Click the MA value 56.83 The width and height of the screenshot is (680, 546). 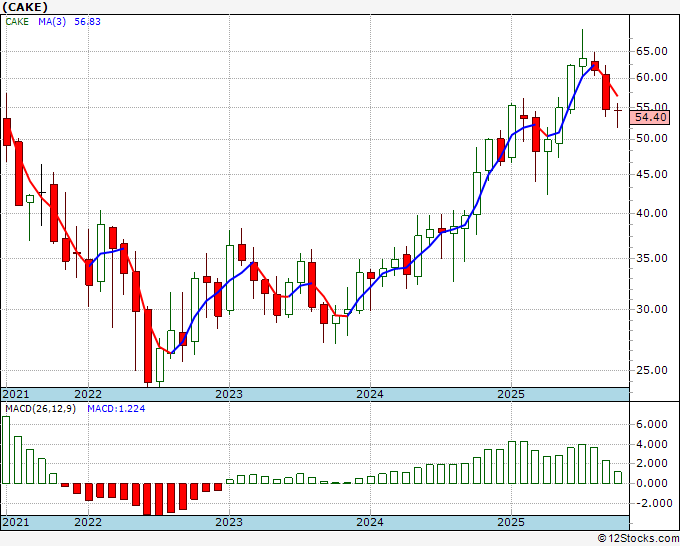pos(87,22)
